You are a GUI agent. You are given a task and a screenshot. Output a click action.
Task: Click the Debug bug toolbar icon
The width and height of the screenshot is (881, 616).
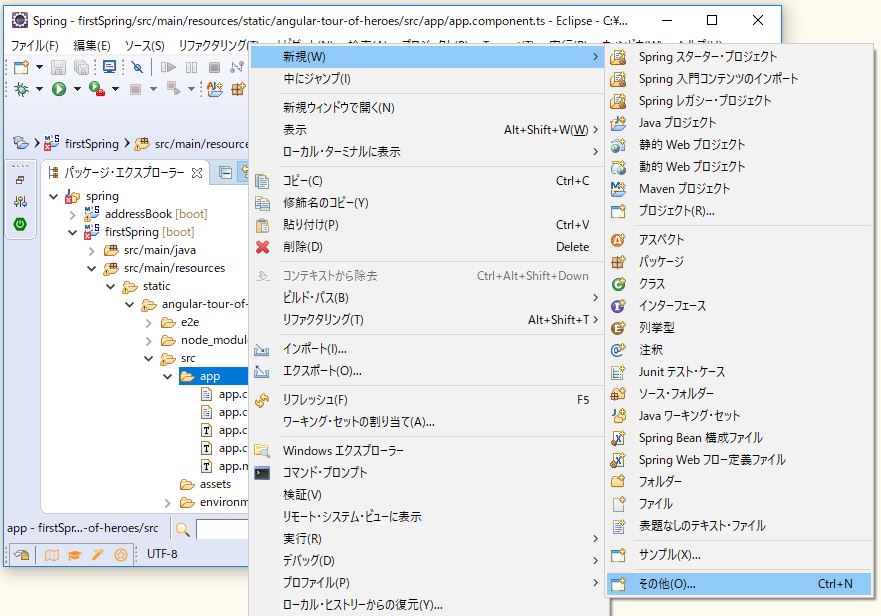(21, 89)
